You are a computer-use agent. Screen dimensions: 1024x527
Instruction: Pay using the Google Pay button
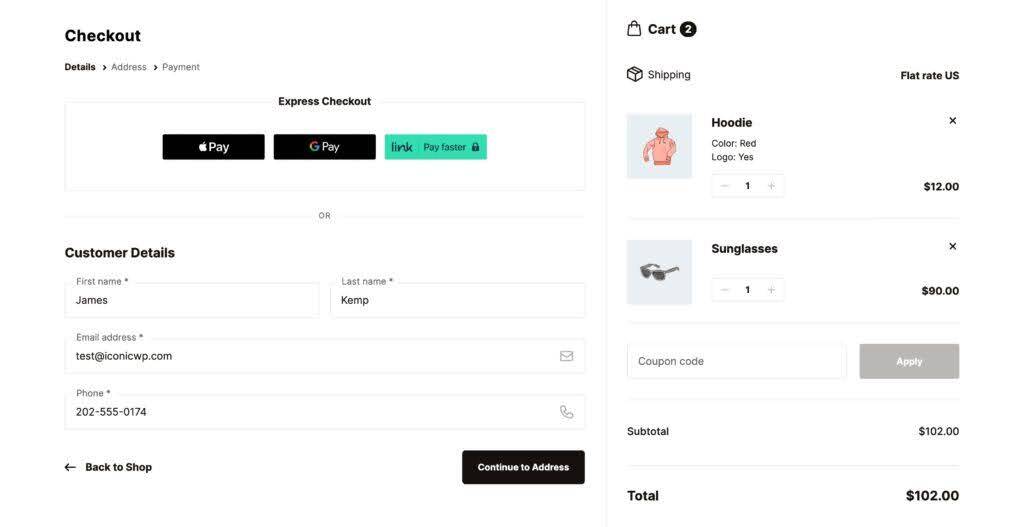(324, 147)
